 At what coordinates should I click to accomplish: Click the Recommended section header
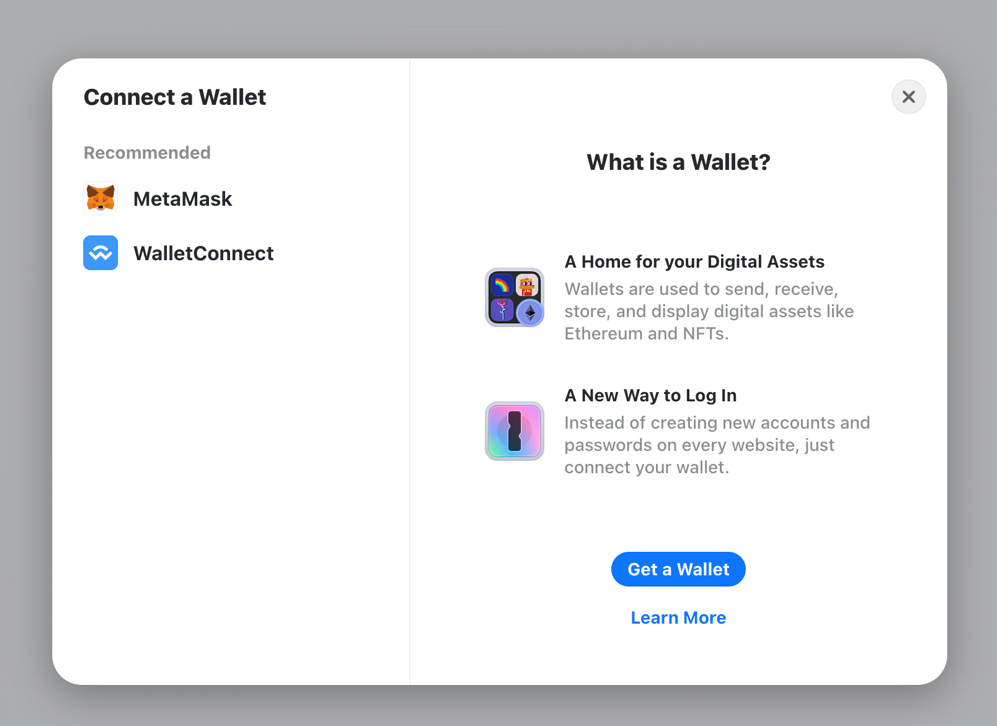tap(147, 153)
